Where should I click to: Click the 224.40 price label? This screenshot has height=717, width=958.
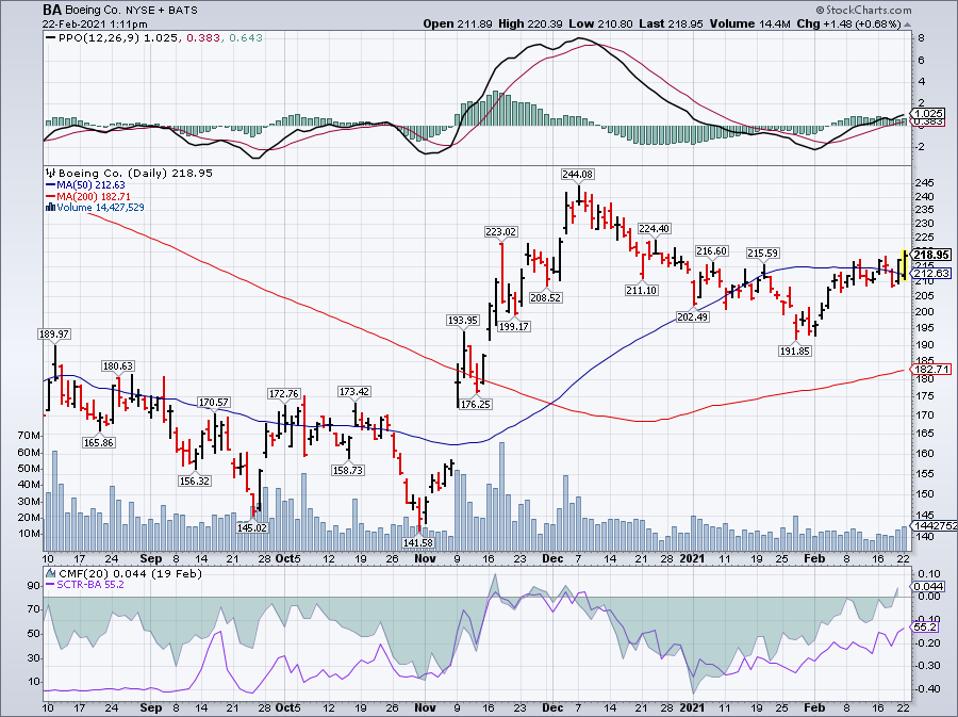[x=654, y=228]
